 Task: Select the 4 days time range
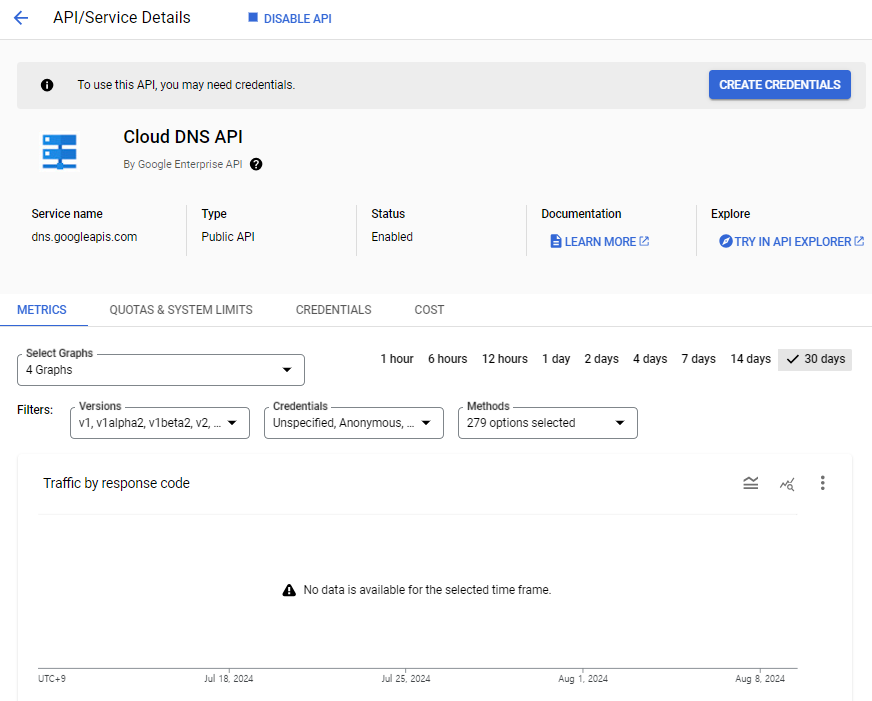650,359
